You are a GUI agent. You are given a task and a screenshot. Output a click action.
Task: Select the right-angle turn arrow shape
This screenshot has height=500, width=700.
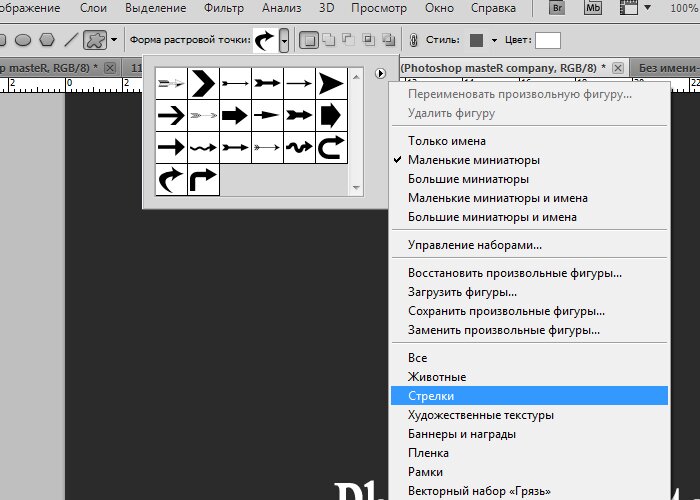tap(203, 180)
